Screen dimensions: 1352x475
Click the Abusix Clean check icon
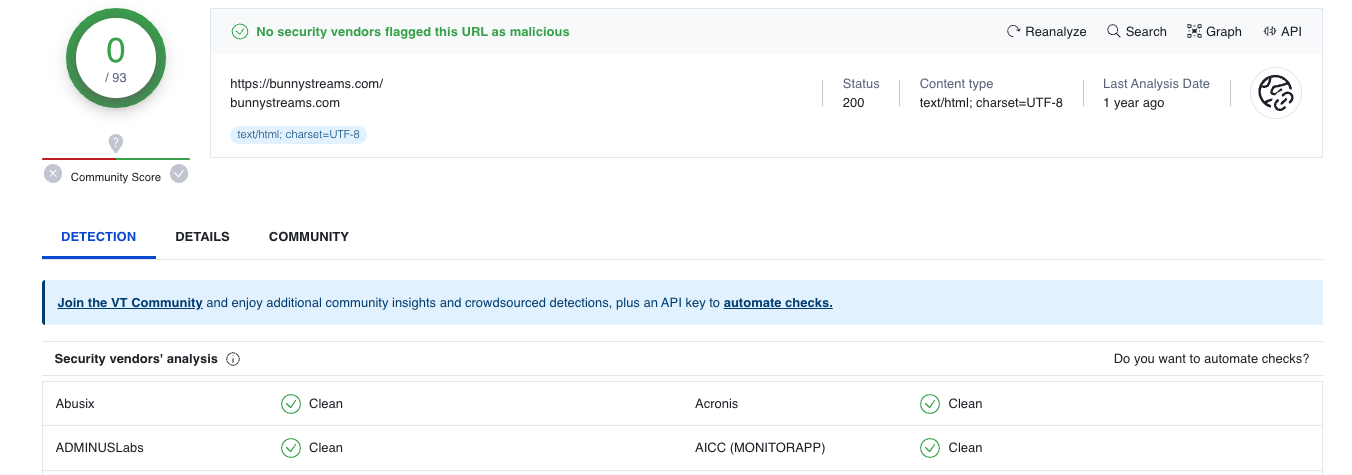[x=291, y=404]
